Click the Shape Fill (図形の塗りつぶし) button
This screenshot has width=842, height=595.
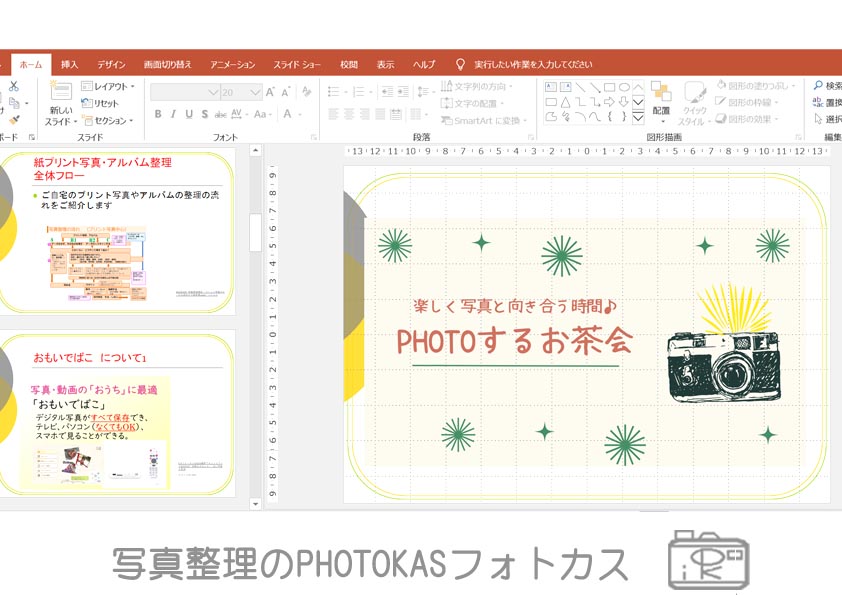[x=756, y=86]
